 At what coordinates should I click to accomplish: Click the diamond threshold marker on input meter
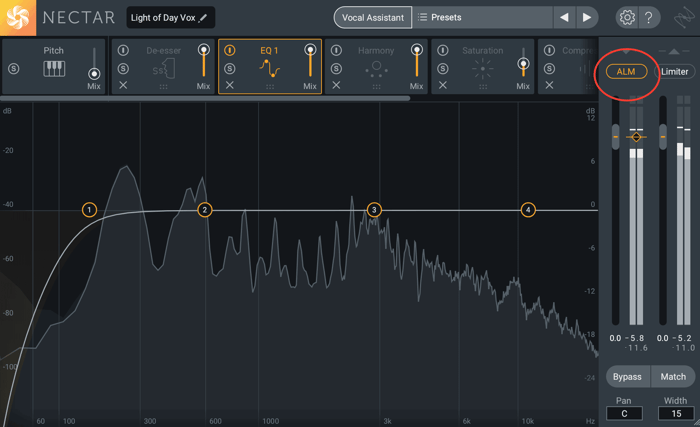click(636, 137)
